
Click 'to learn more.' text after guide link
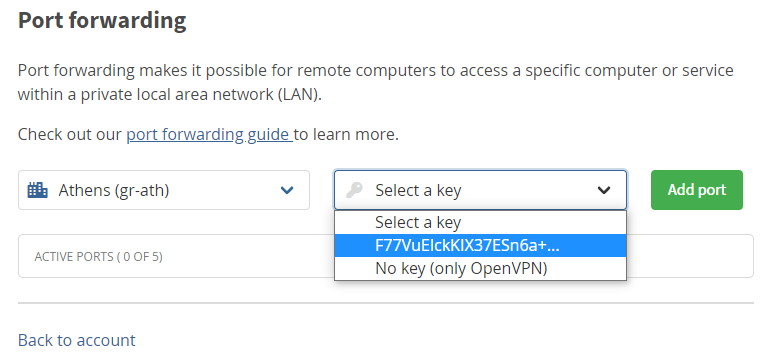[347, 134]
